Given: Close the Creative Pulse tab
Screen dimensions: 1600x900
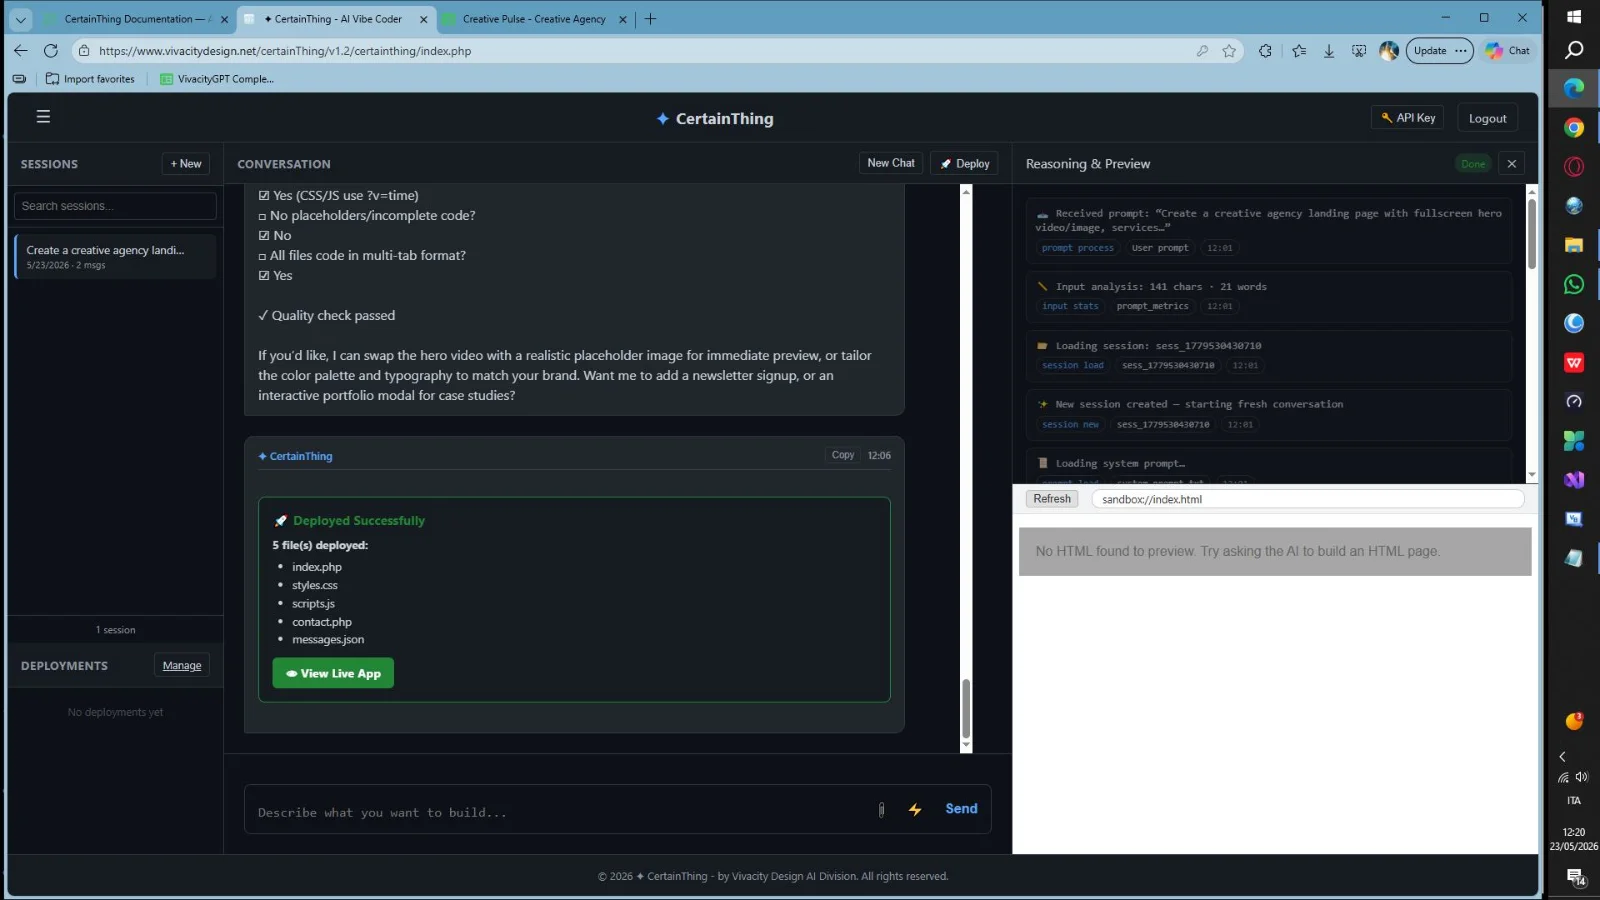Looking at the screenshot, I should pos(623,19).
